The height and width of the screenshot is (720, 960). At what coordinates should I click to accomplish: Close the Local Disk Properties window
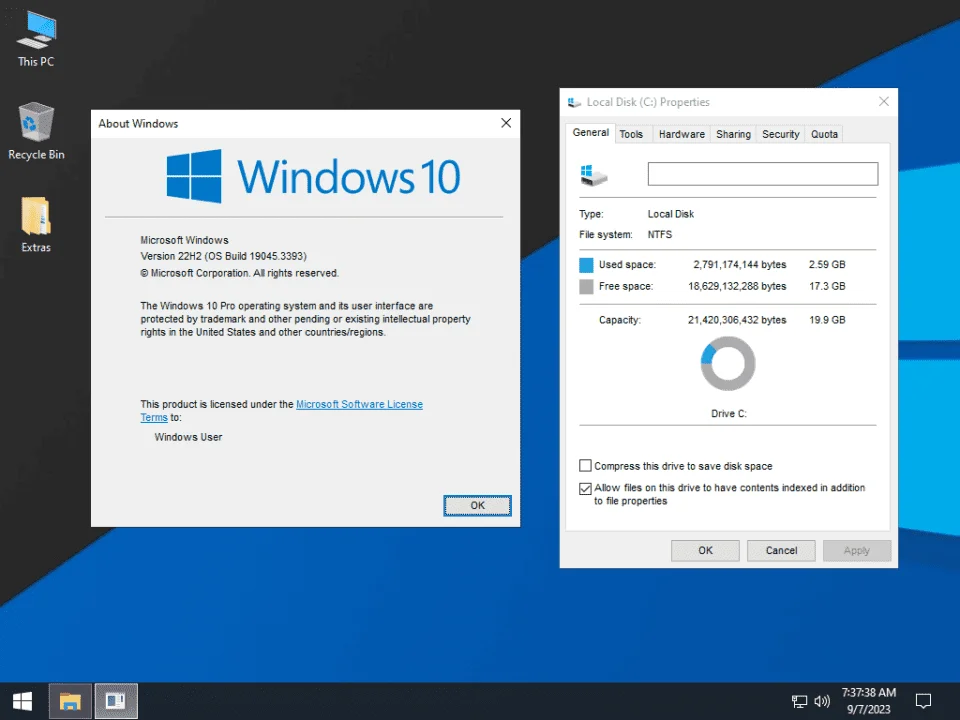click(x=883, y=102)
